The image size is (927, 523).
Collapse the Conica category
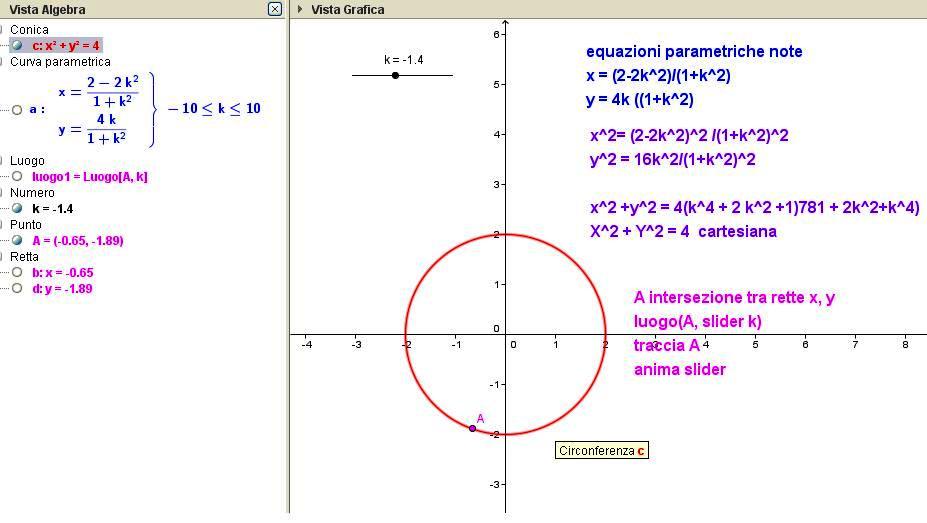click(x=2, y=30)
